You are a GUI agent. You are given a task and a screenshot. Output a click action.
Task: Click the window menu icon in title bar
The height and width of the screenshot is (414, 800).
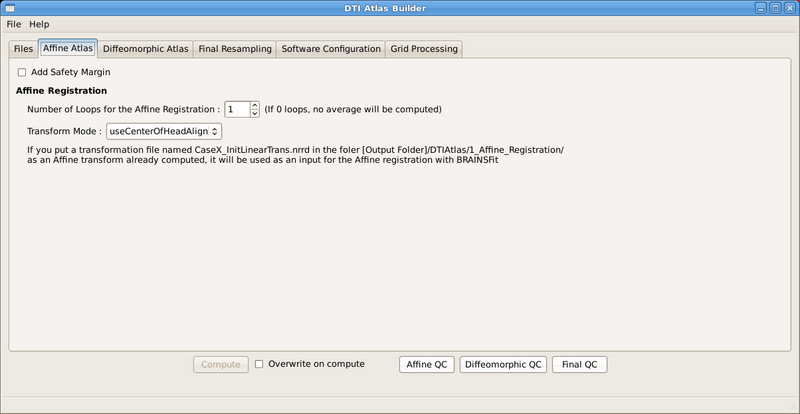click(9, 8)
